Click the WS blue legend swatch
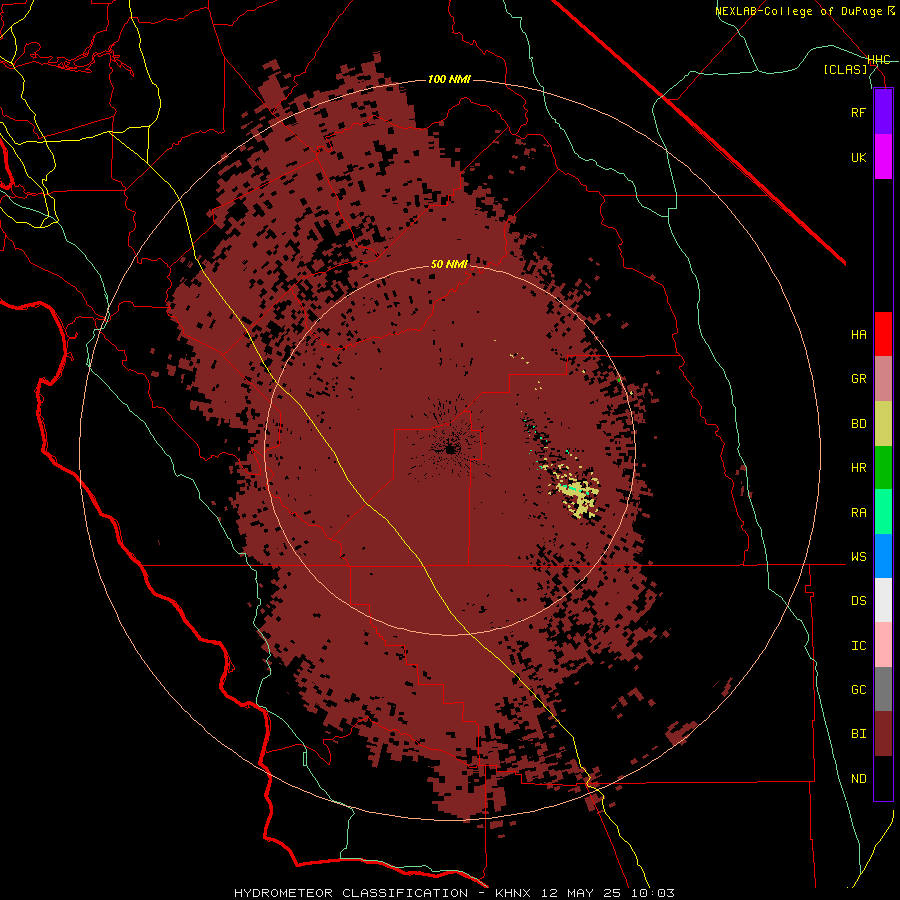 pos(883,556)
